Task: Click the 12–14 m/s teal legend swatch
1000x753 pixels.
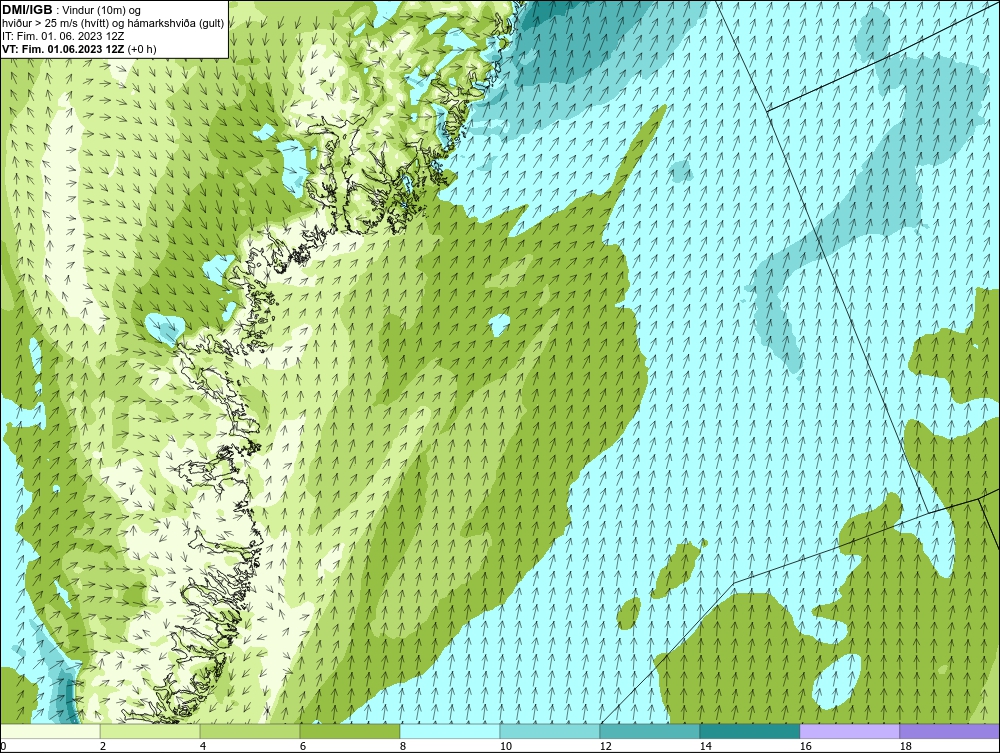Action: pos(650,731)
